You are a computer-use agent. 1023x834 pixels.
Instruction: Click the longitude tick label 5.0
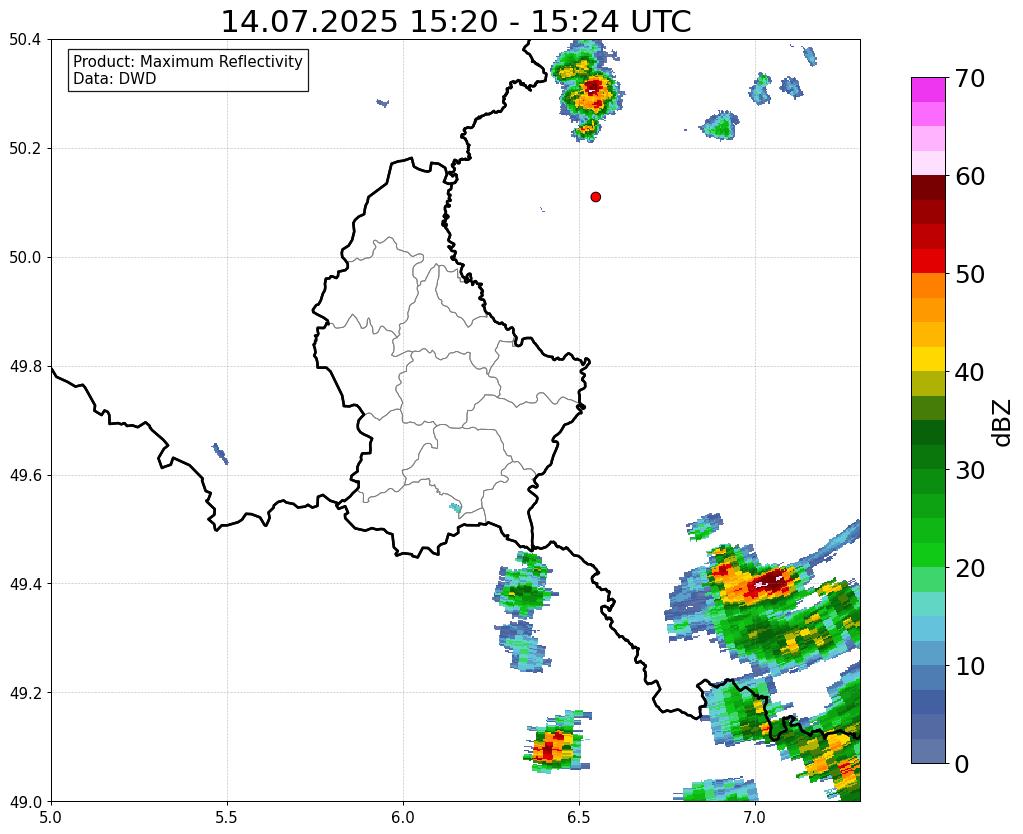pyautogui.click(x=51, y=817)
